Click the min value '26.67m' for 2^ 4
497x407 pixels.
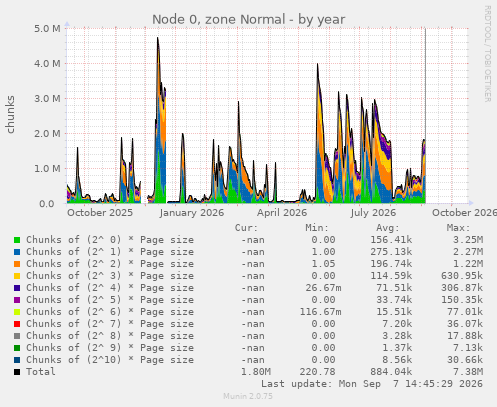point(323,288)
